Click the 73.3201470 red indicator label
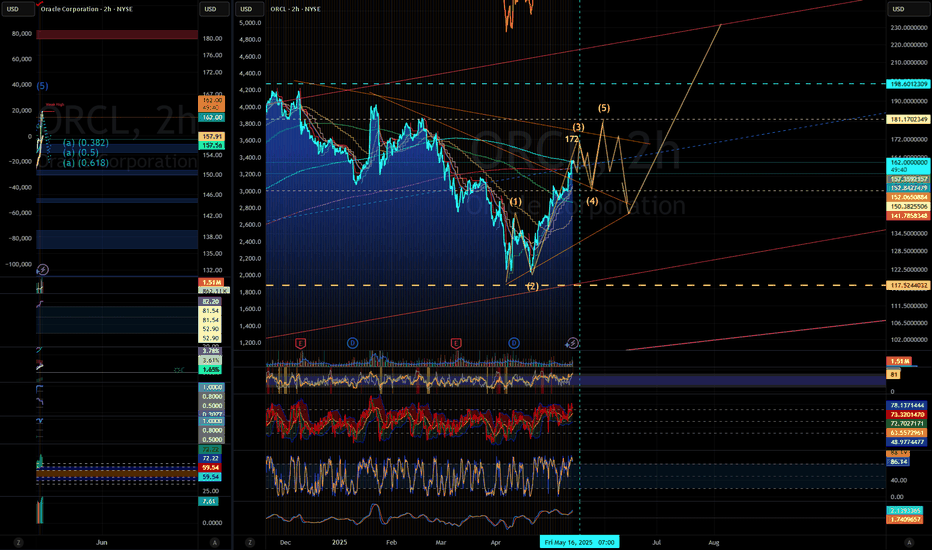 pyautogui.click(x=908, y=414)
